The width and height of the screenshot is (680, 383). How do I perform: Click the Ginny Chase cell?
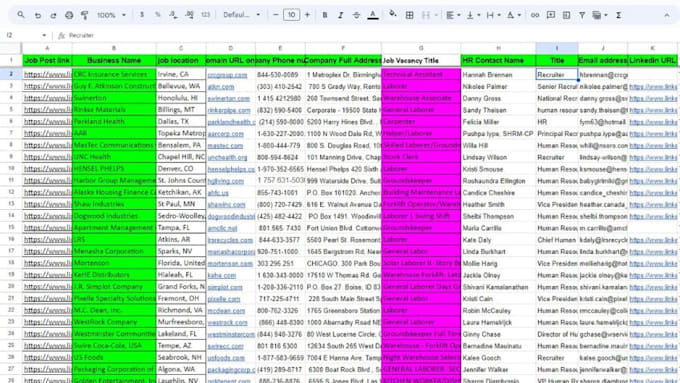tap(498, 334)
